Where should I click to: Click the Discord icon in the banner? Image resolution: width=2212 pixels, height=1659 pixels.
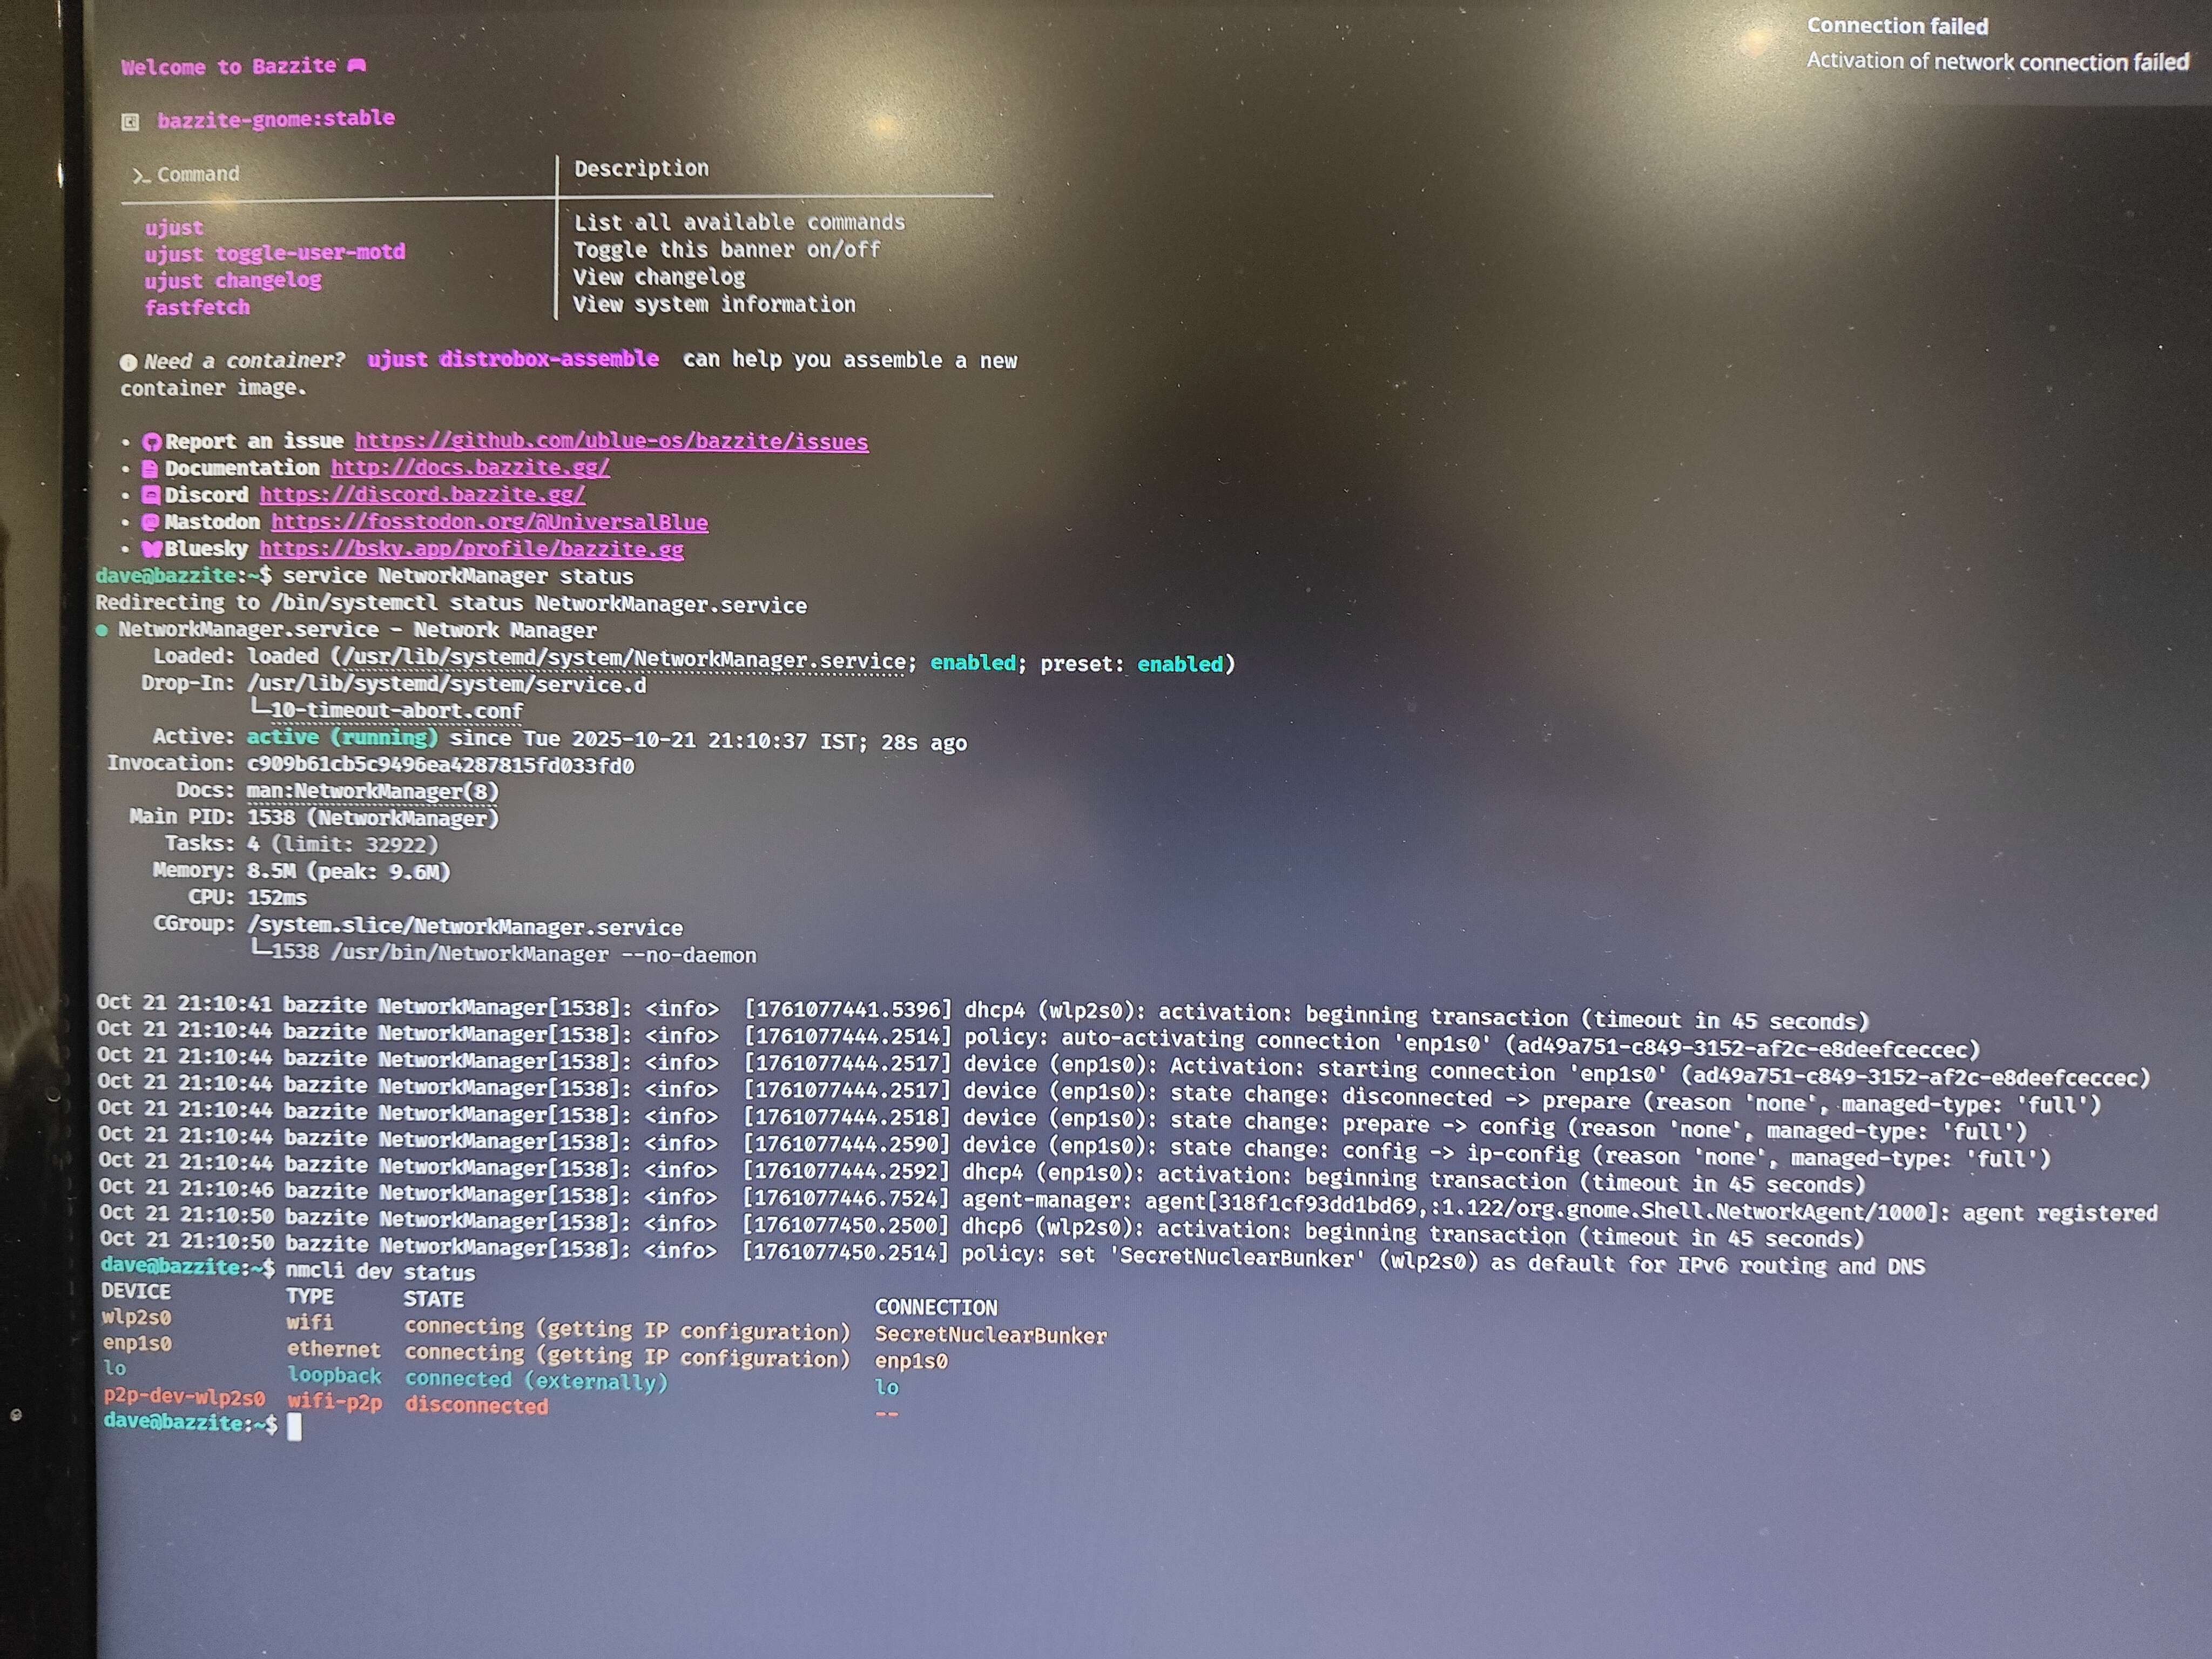[x=151, y=495]
